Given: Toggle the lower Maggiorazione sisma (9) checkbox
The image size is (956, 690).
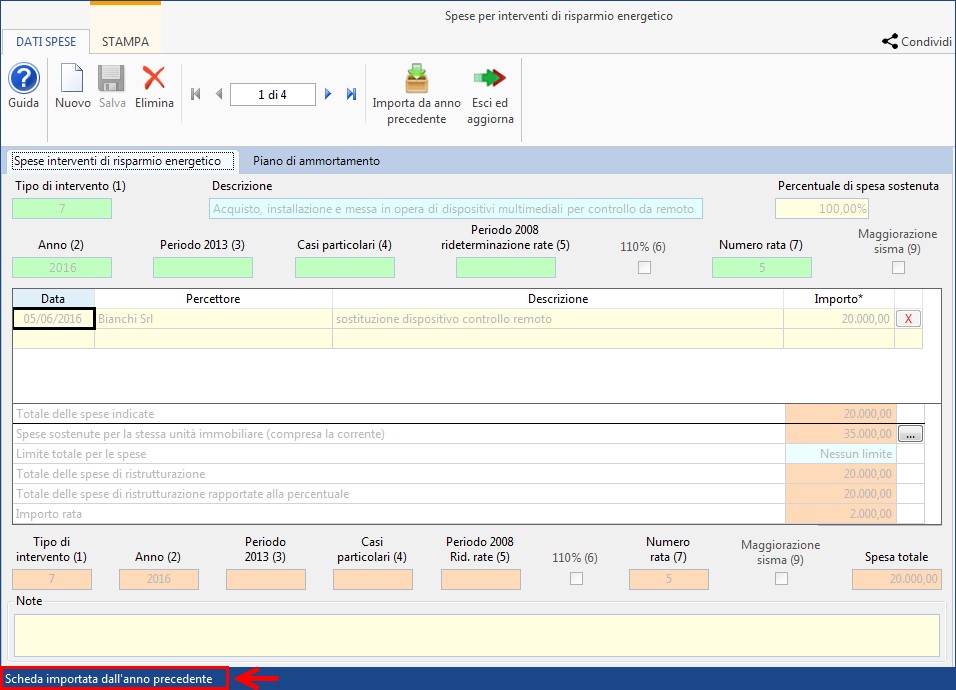Looking at the screenshot, I should click(781, 578).
